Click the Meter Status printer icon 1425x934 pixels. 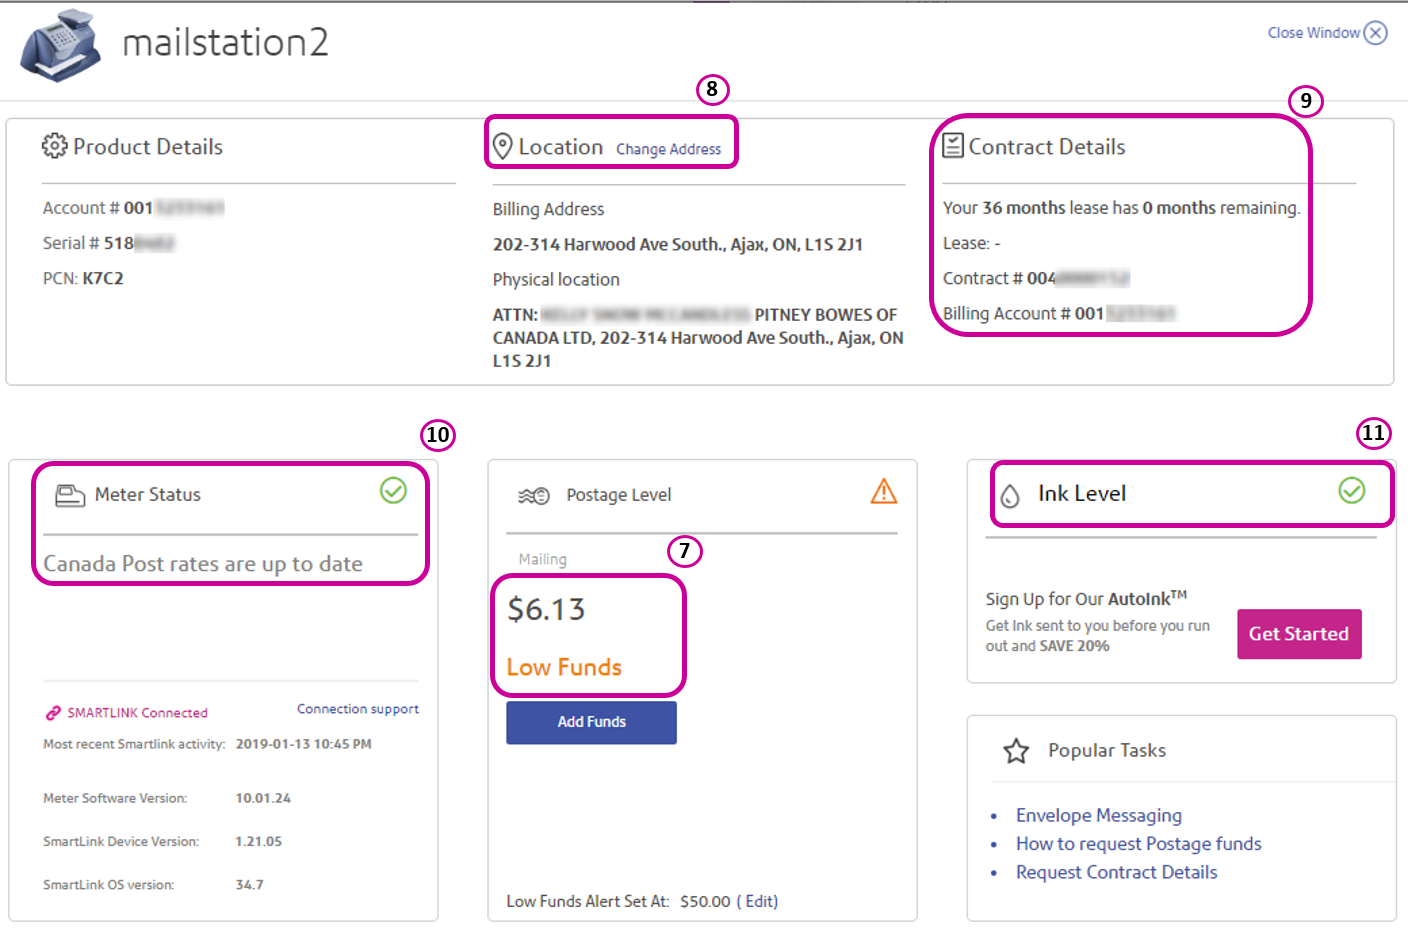tap(69, 495)
